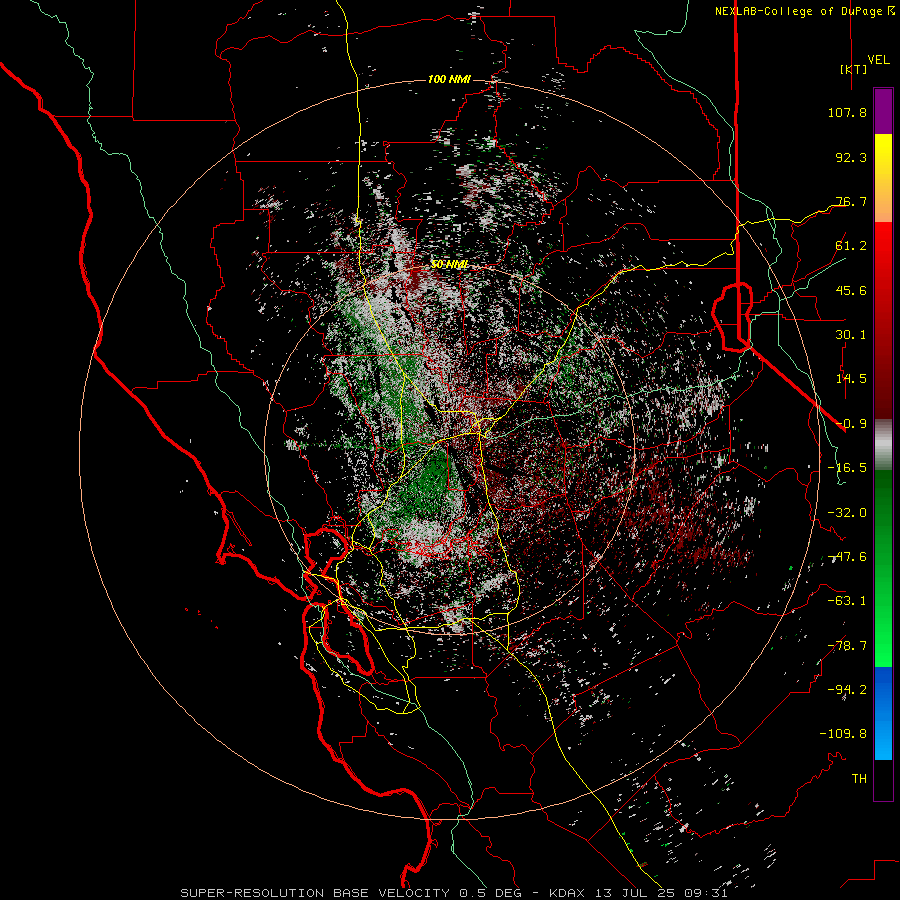Click the 76.7 legend value
900x900 pixels.
point(851,201)
